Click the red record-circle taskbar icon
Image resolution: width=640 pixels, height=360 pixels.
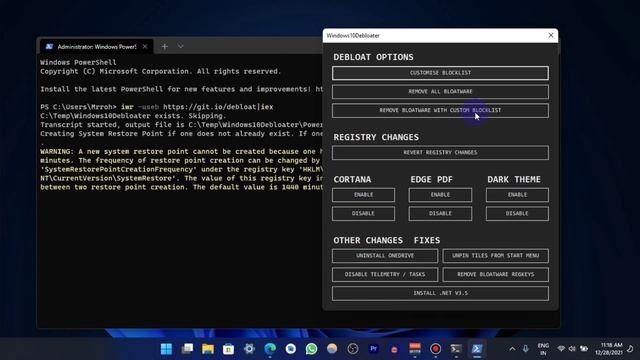436,349
